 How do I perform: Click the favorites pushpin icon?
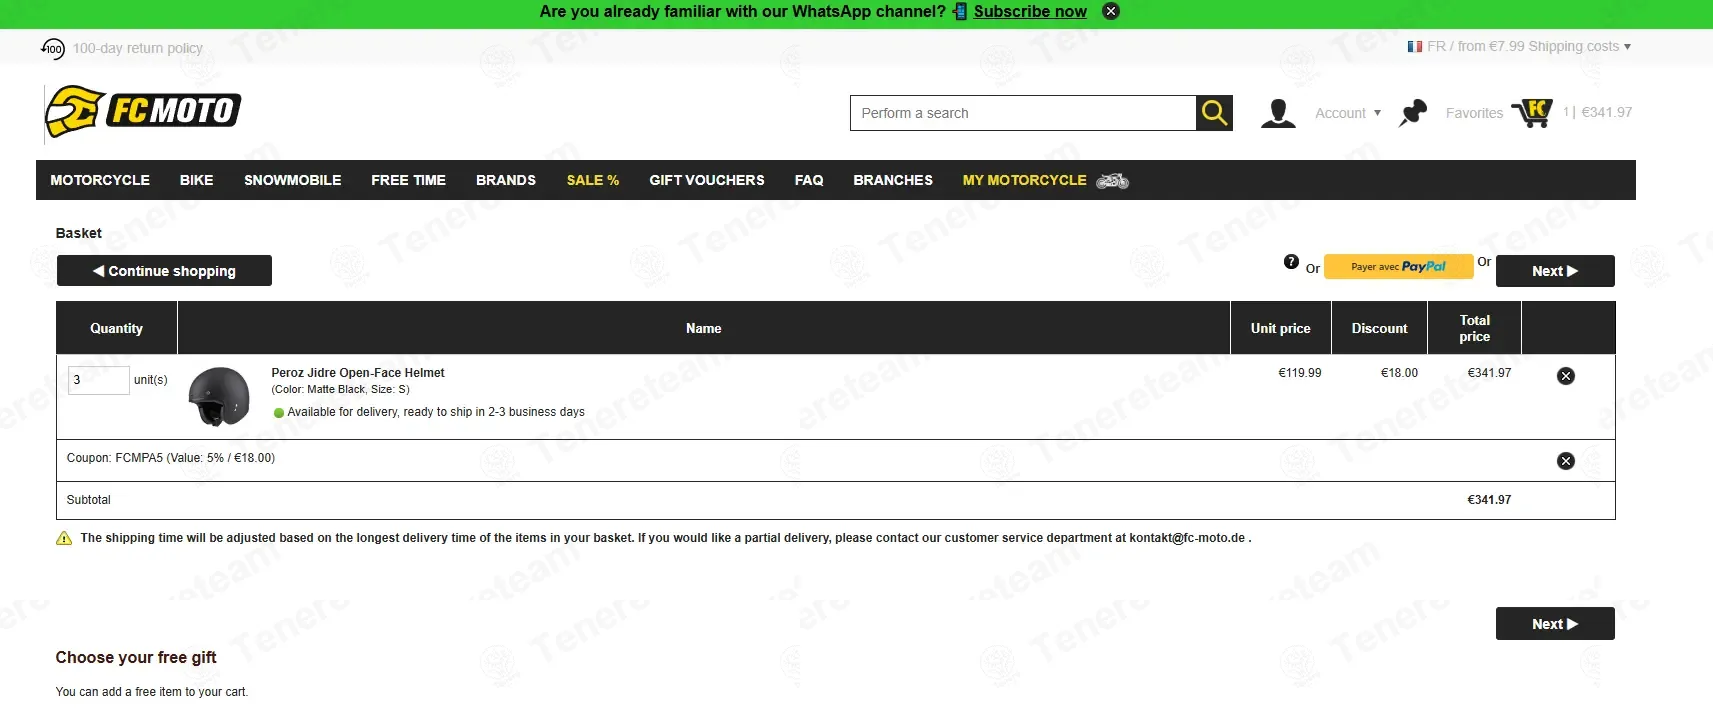click(1413, 113)
